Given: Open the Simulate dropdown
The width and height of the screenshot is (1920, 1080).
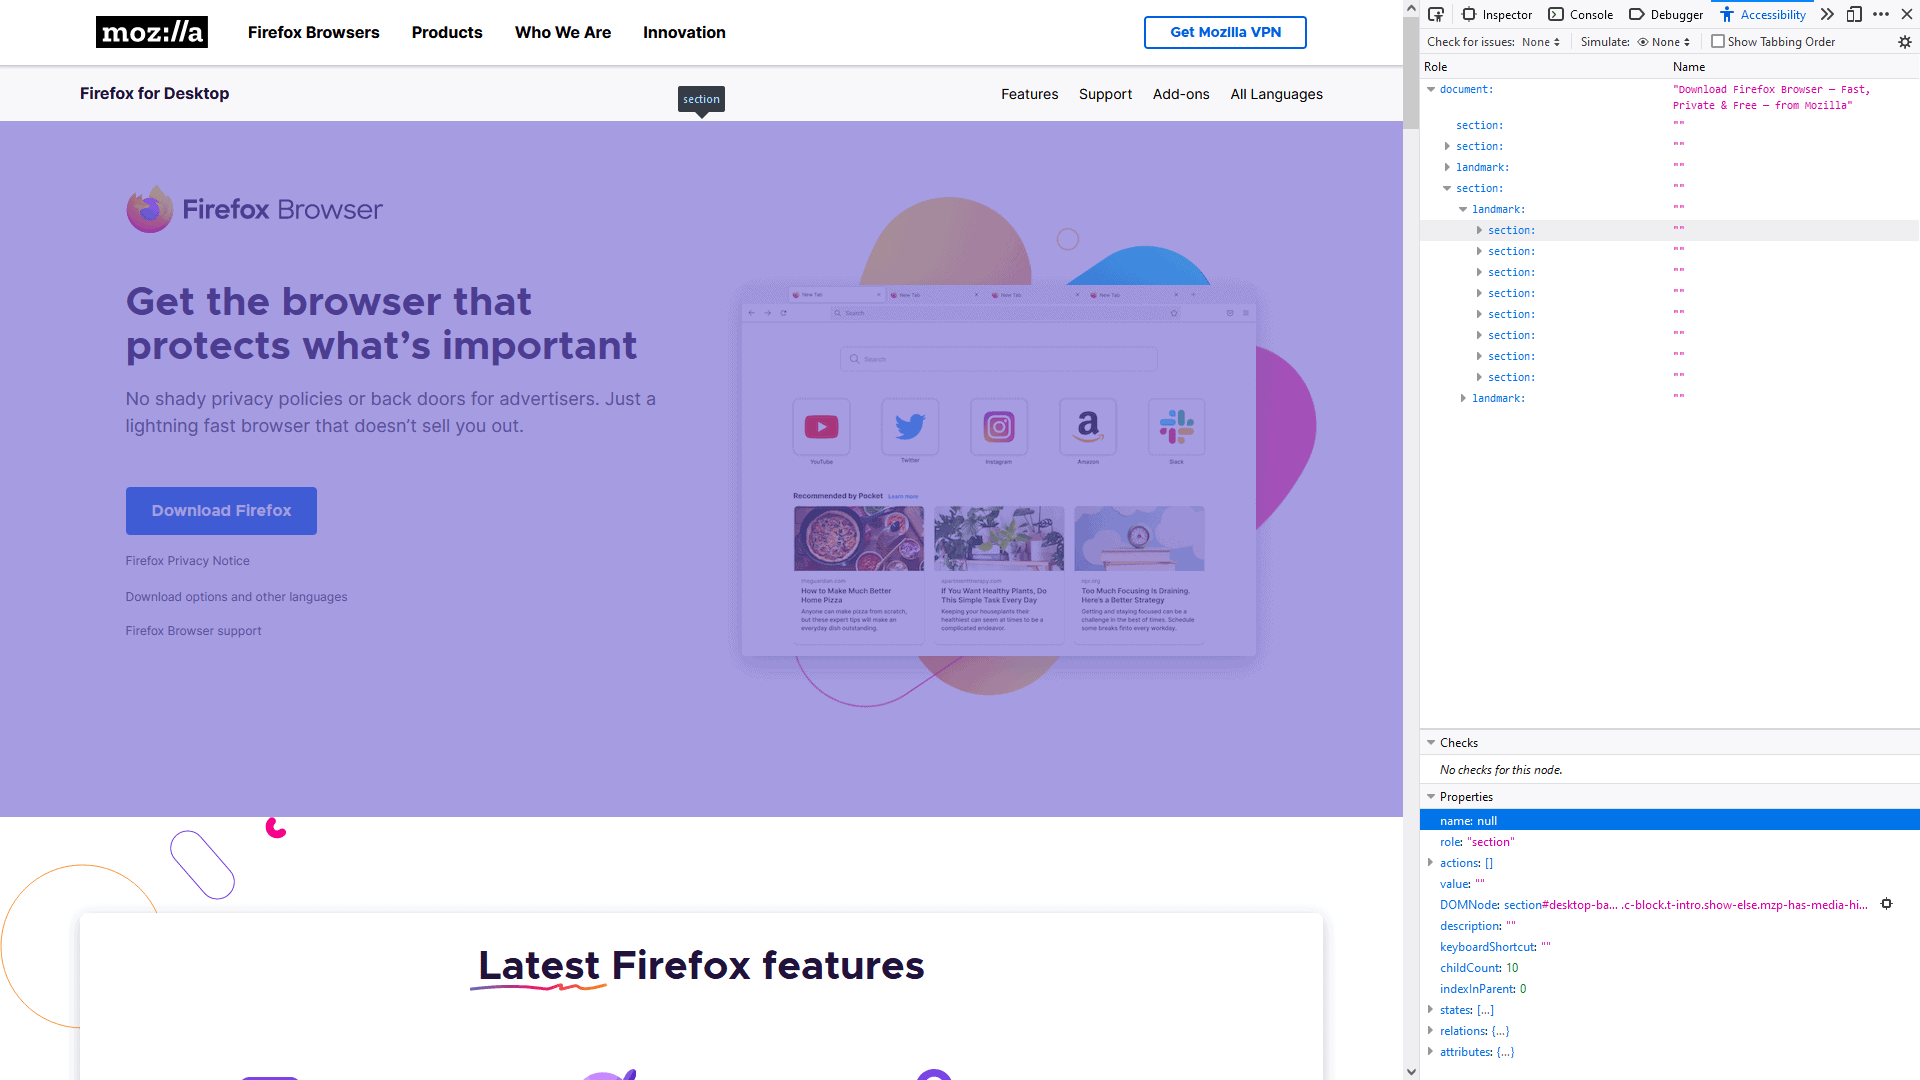Looking at the screenshot, I should click(1667, 41).
